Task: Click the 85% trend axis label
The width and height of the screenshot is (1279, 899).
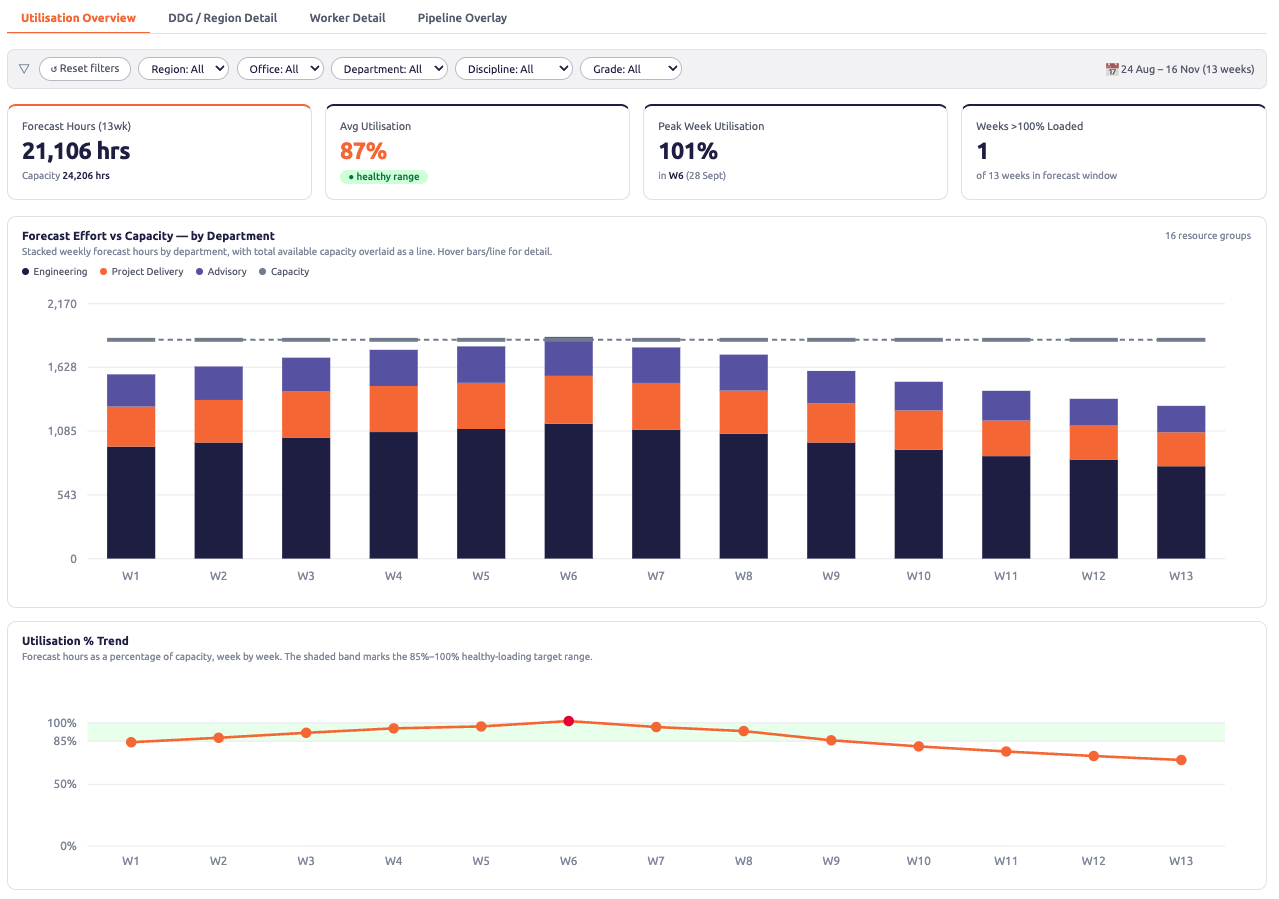Action: point(63,741)
